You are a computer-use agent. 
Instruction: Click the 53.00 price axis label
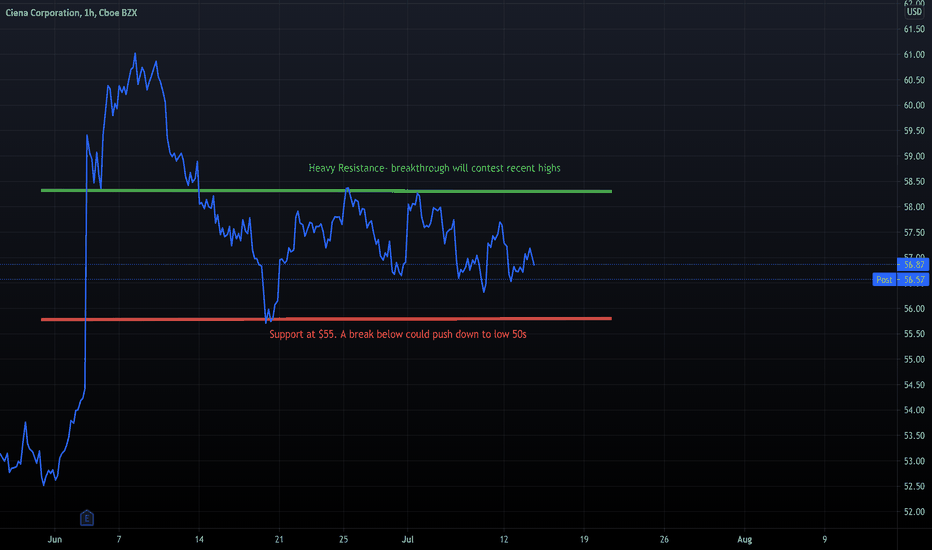click(914, 461)
